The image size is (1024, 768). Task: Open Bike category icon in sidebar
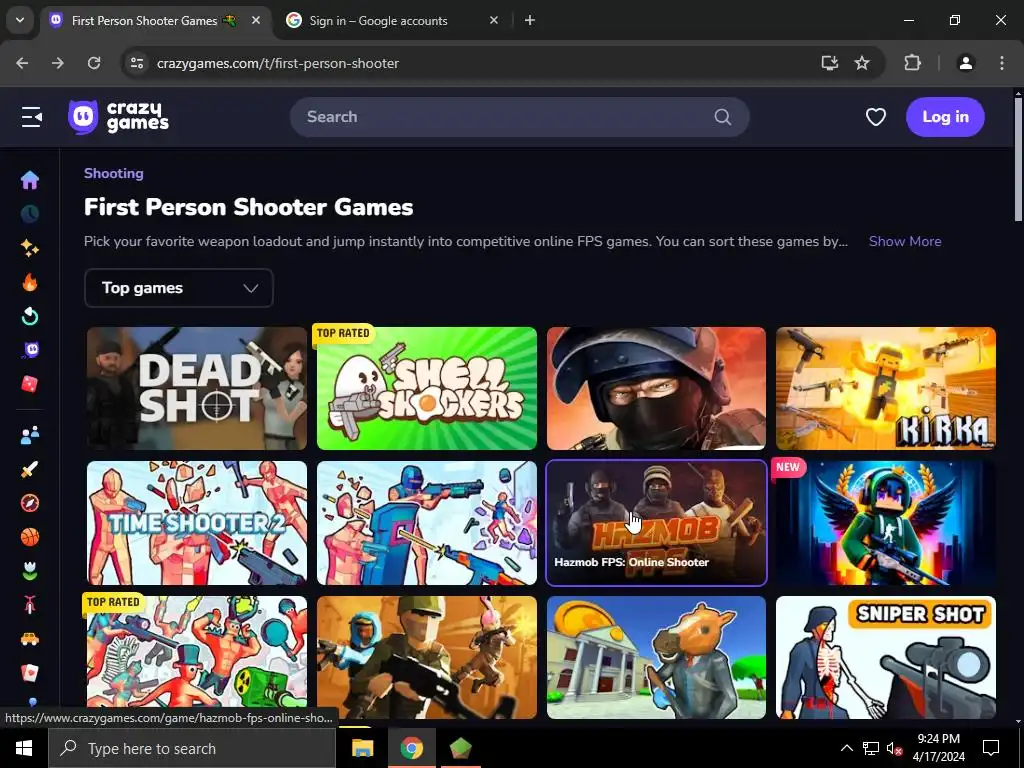point(29,605)
